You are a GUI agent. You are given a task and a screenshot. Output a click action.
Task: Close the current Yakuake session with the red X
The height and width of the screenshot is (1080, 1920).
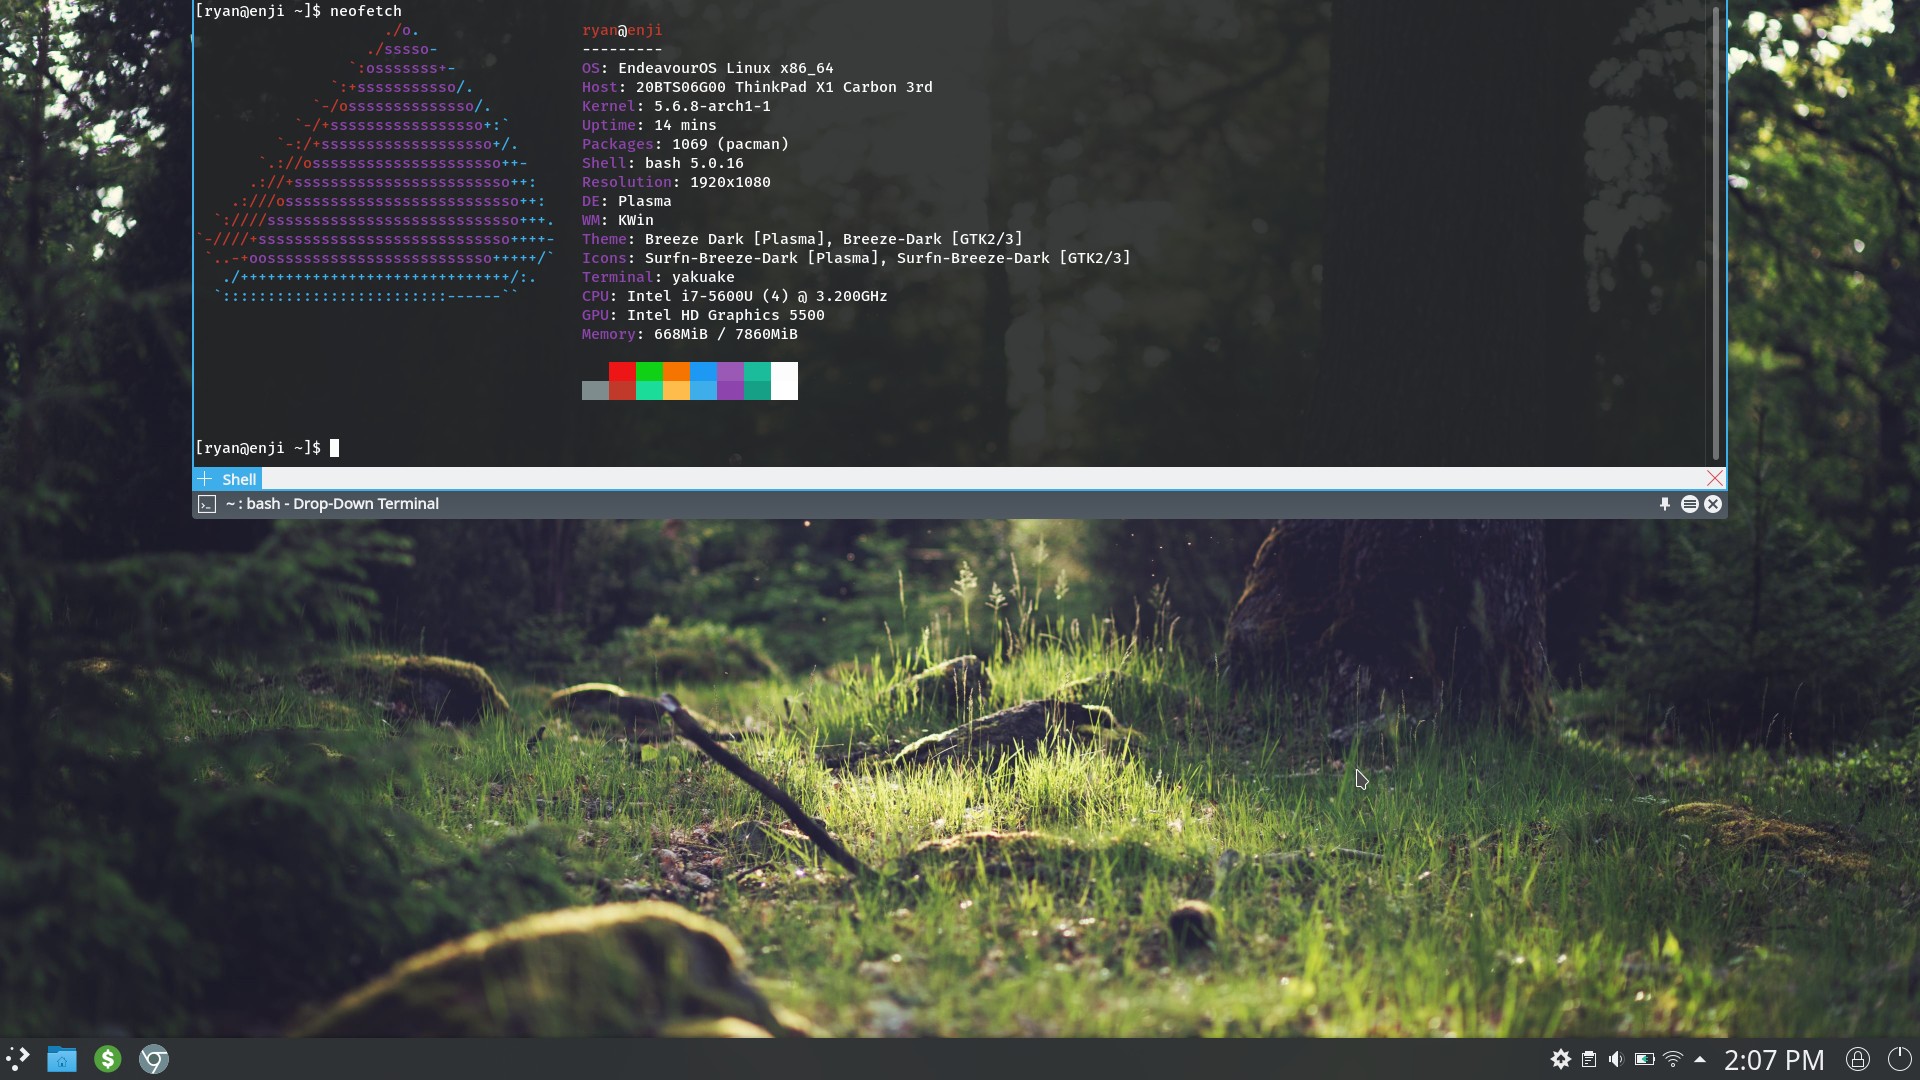tap(1715, 478)
